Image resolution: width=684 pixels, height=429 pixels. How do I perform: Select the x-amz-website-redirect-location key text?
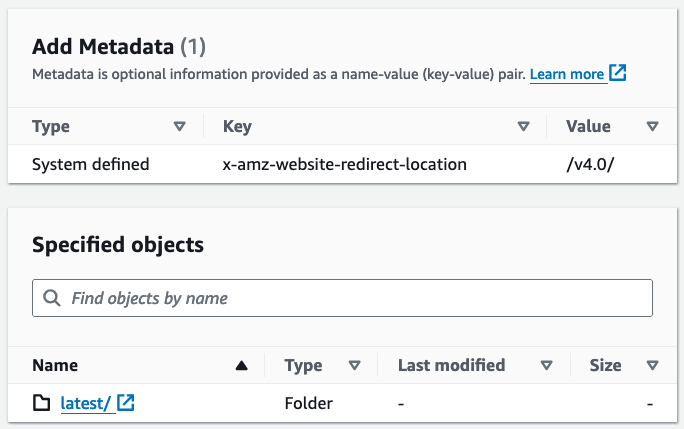point(345,165)
